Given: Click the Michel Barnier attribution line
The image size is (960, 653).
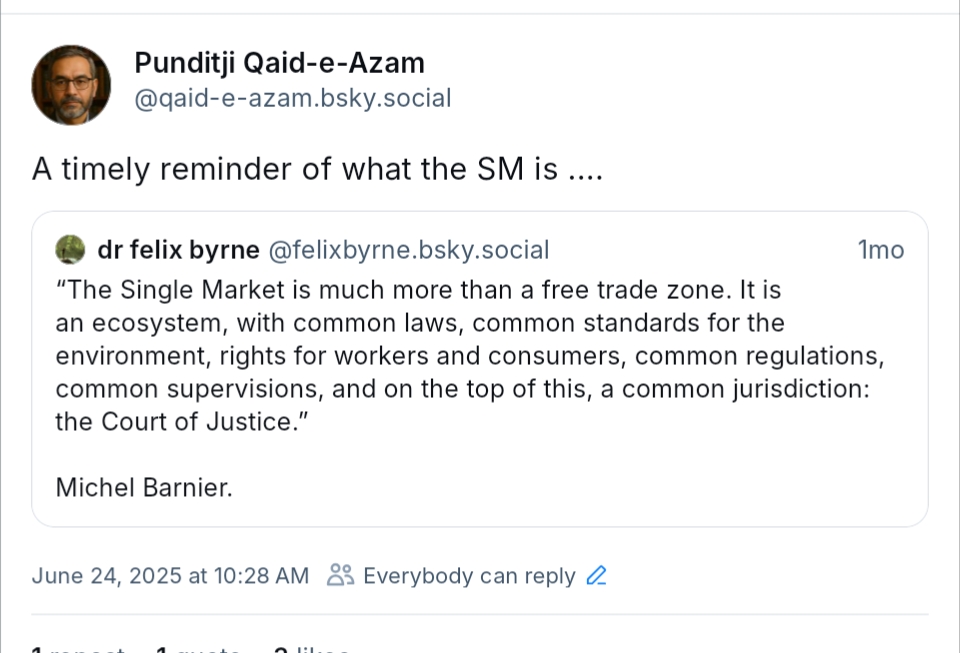Looking at the screenshot, I should coord(144,487).
